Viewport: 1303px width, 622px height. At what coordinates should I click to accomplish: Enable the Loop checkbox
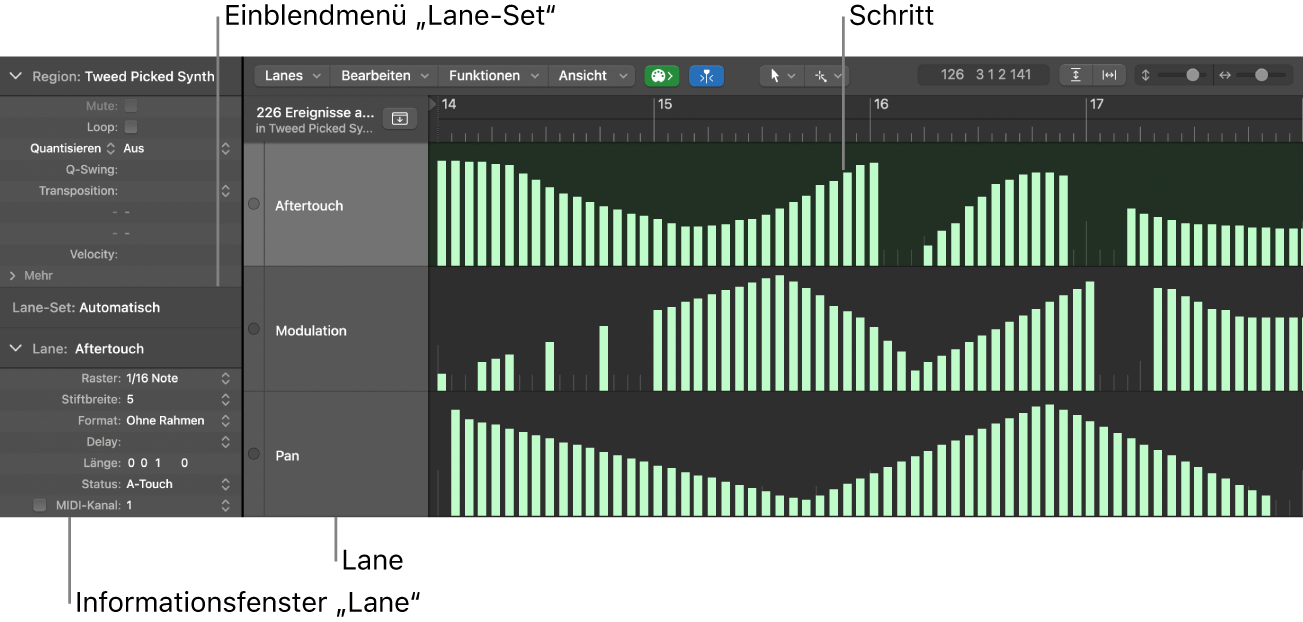click(131, 127)
